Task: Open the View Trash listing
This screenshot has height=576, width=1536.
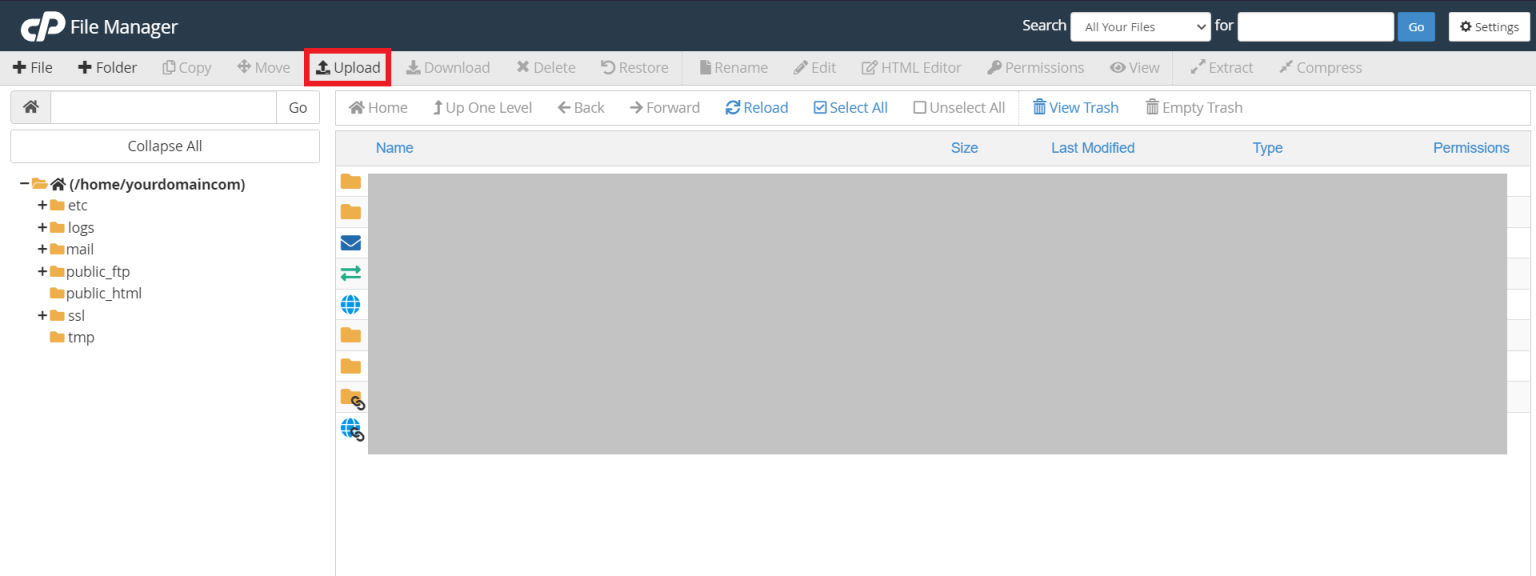Action: coord(1076,107)
